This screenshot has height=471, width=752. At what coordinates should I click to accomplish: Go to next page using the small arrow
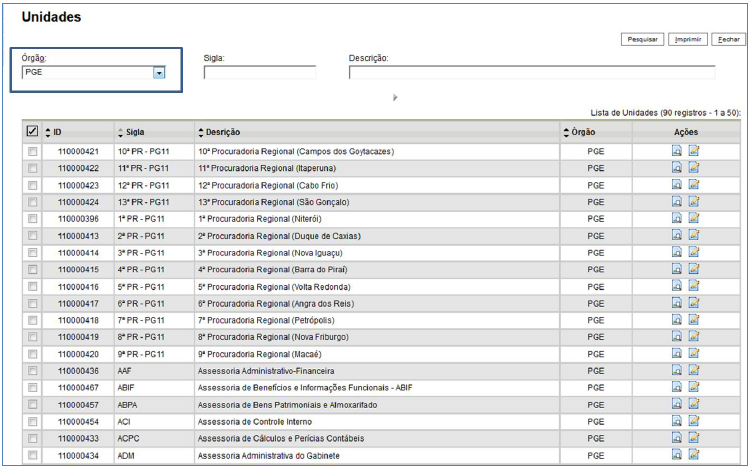[x=395, y=97]
